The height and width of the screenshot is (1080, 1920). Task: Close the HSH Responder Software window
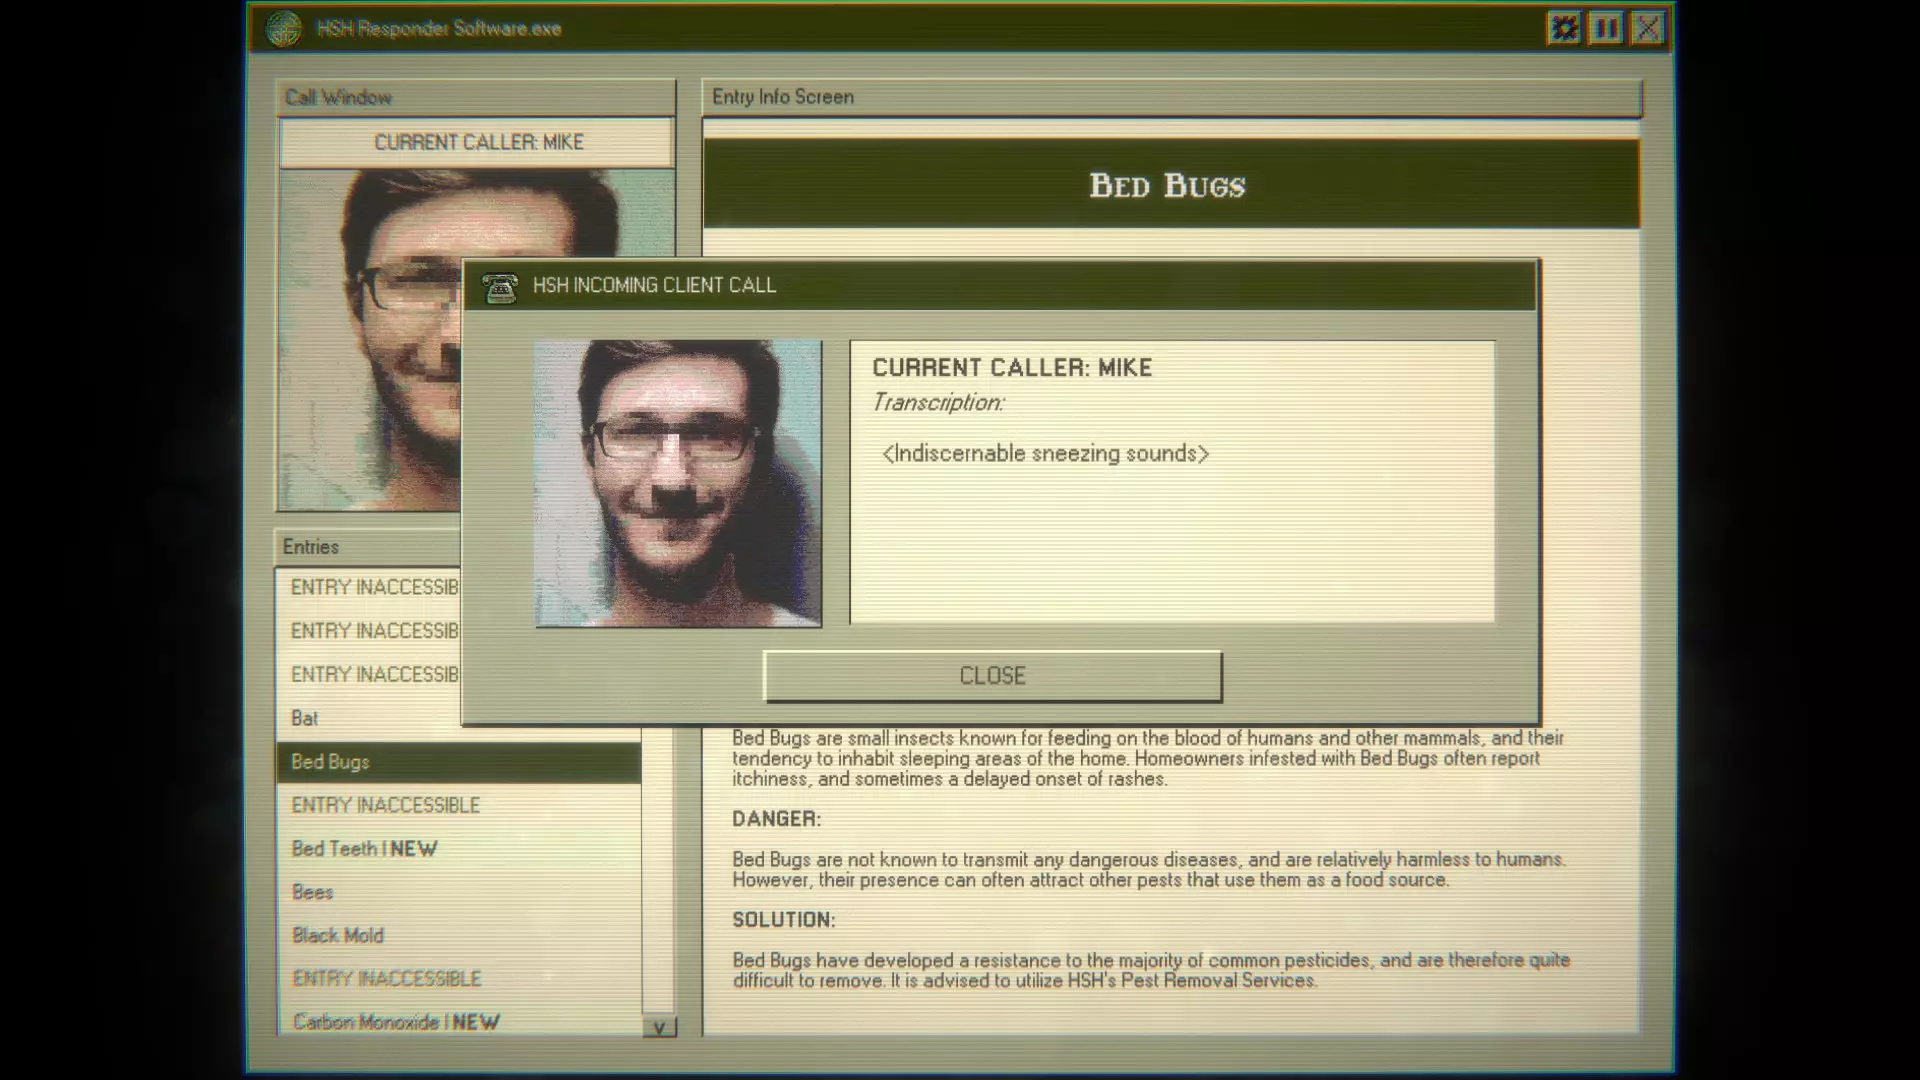click(x=1648, y=28)
